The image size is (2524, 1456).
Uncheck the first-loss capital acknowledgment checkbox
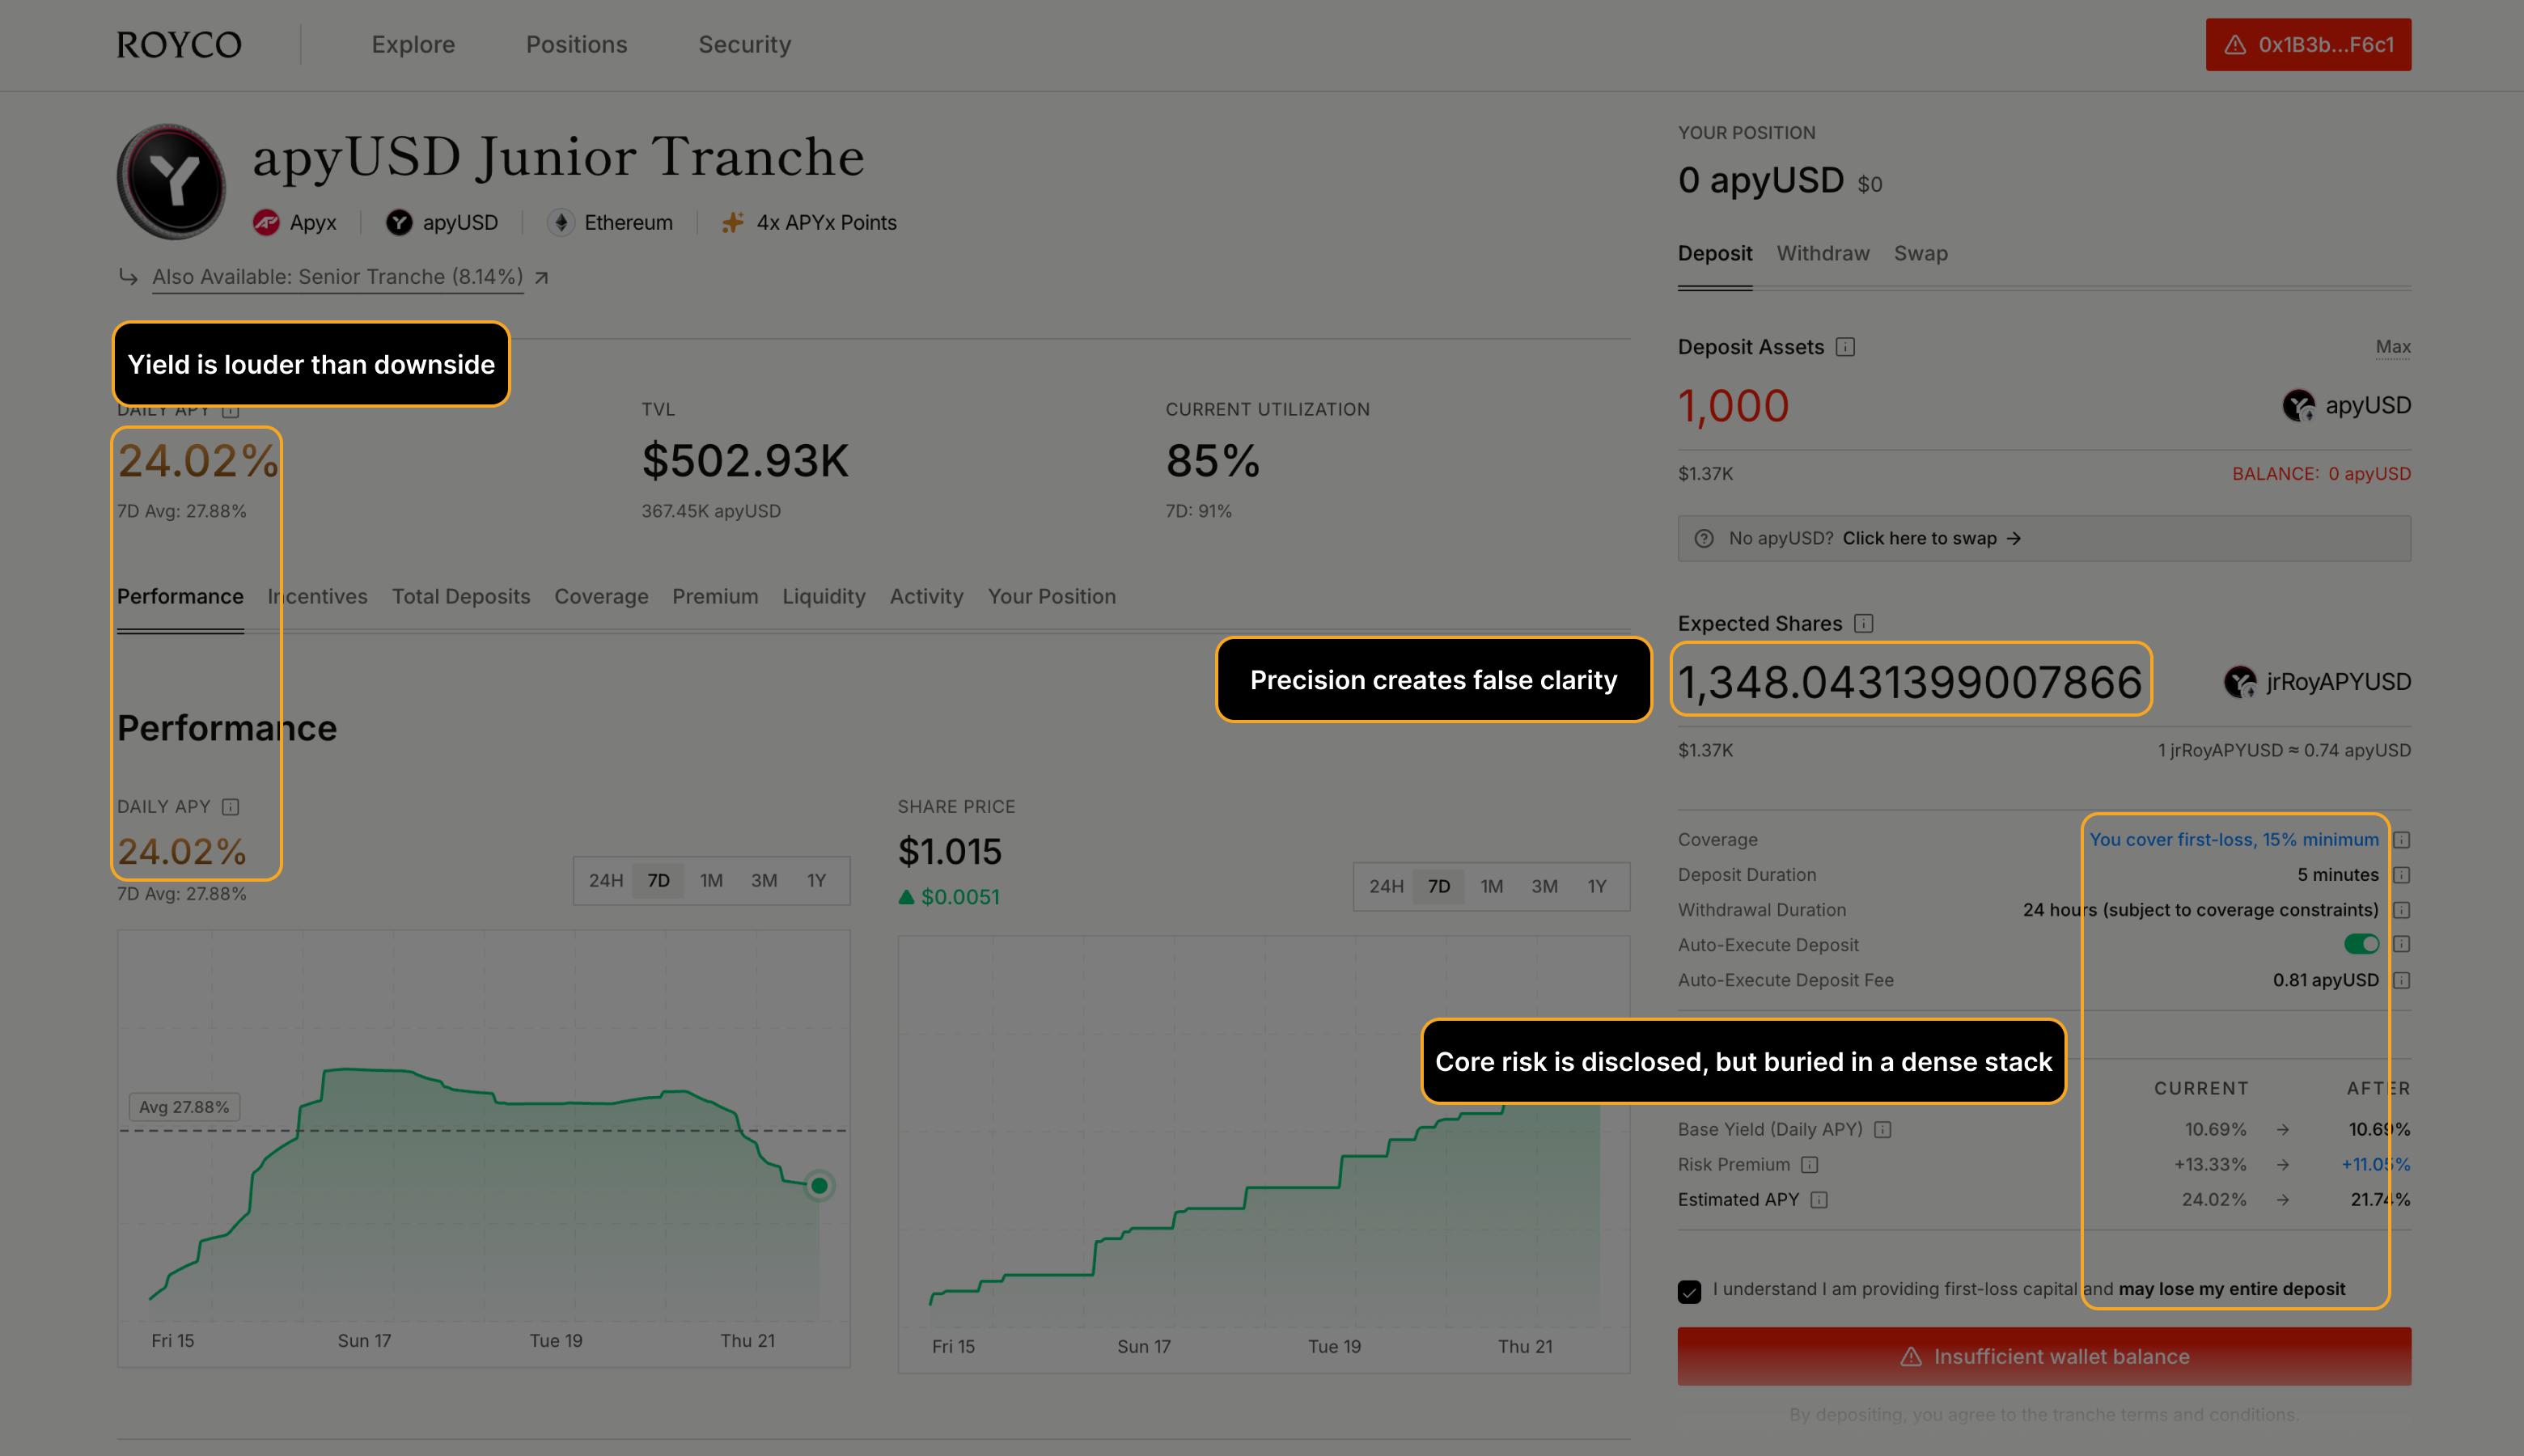[1690, 1291]
